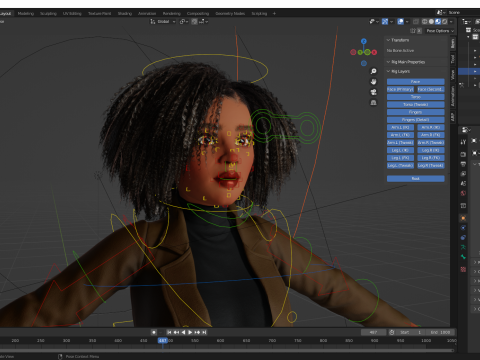The image size is (480, 360).
Task: Toggle the Arm.L (IK) rig layer button
Action: tap(400, 127)
